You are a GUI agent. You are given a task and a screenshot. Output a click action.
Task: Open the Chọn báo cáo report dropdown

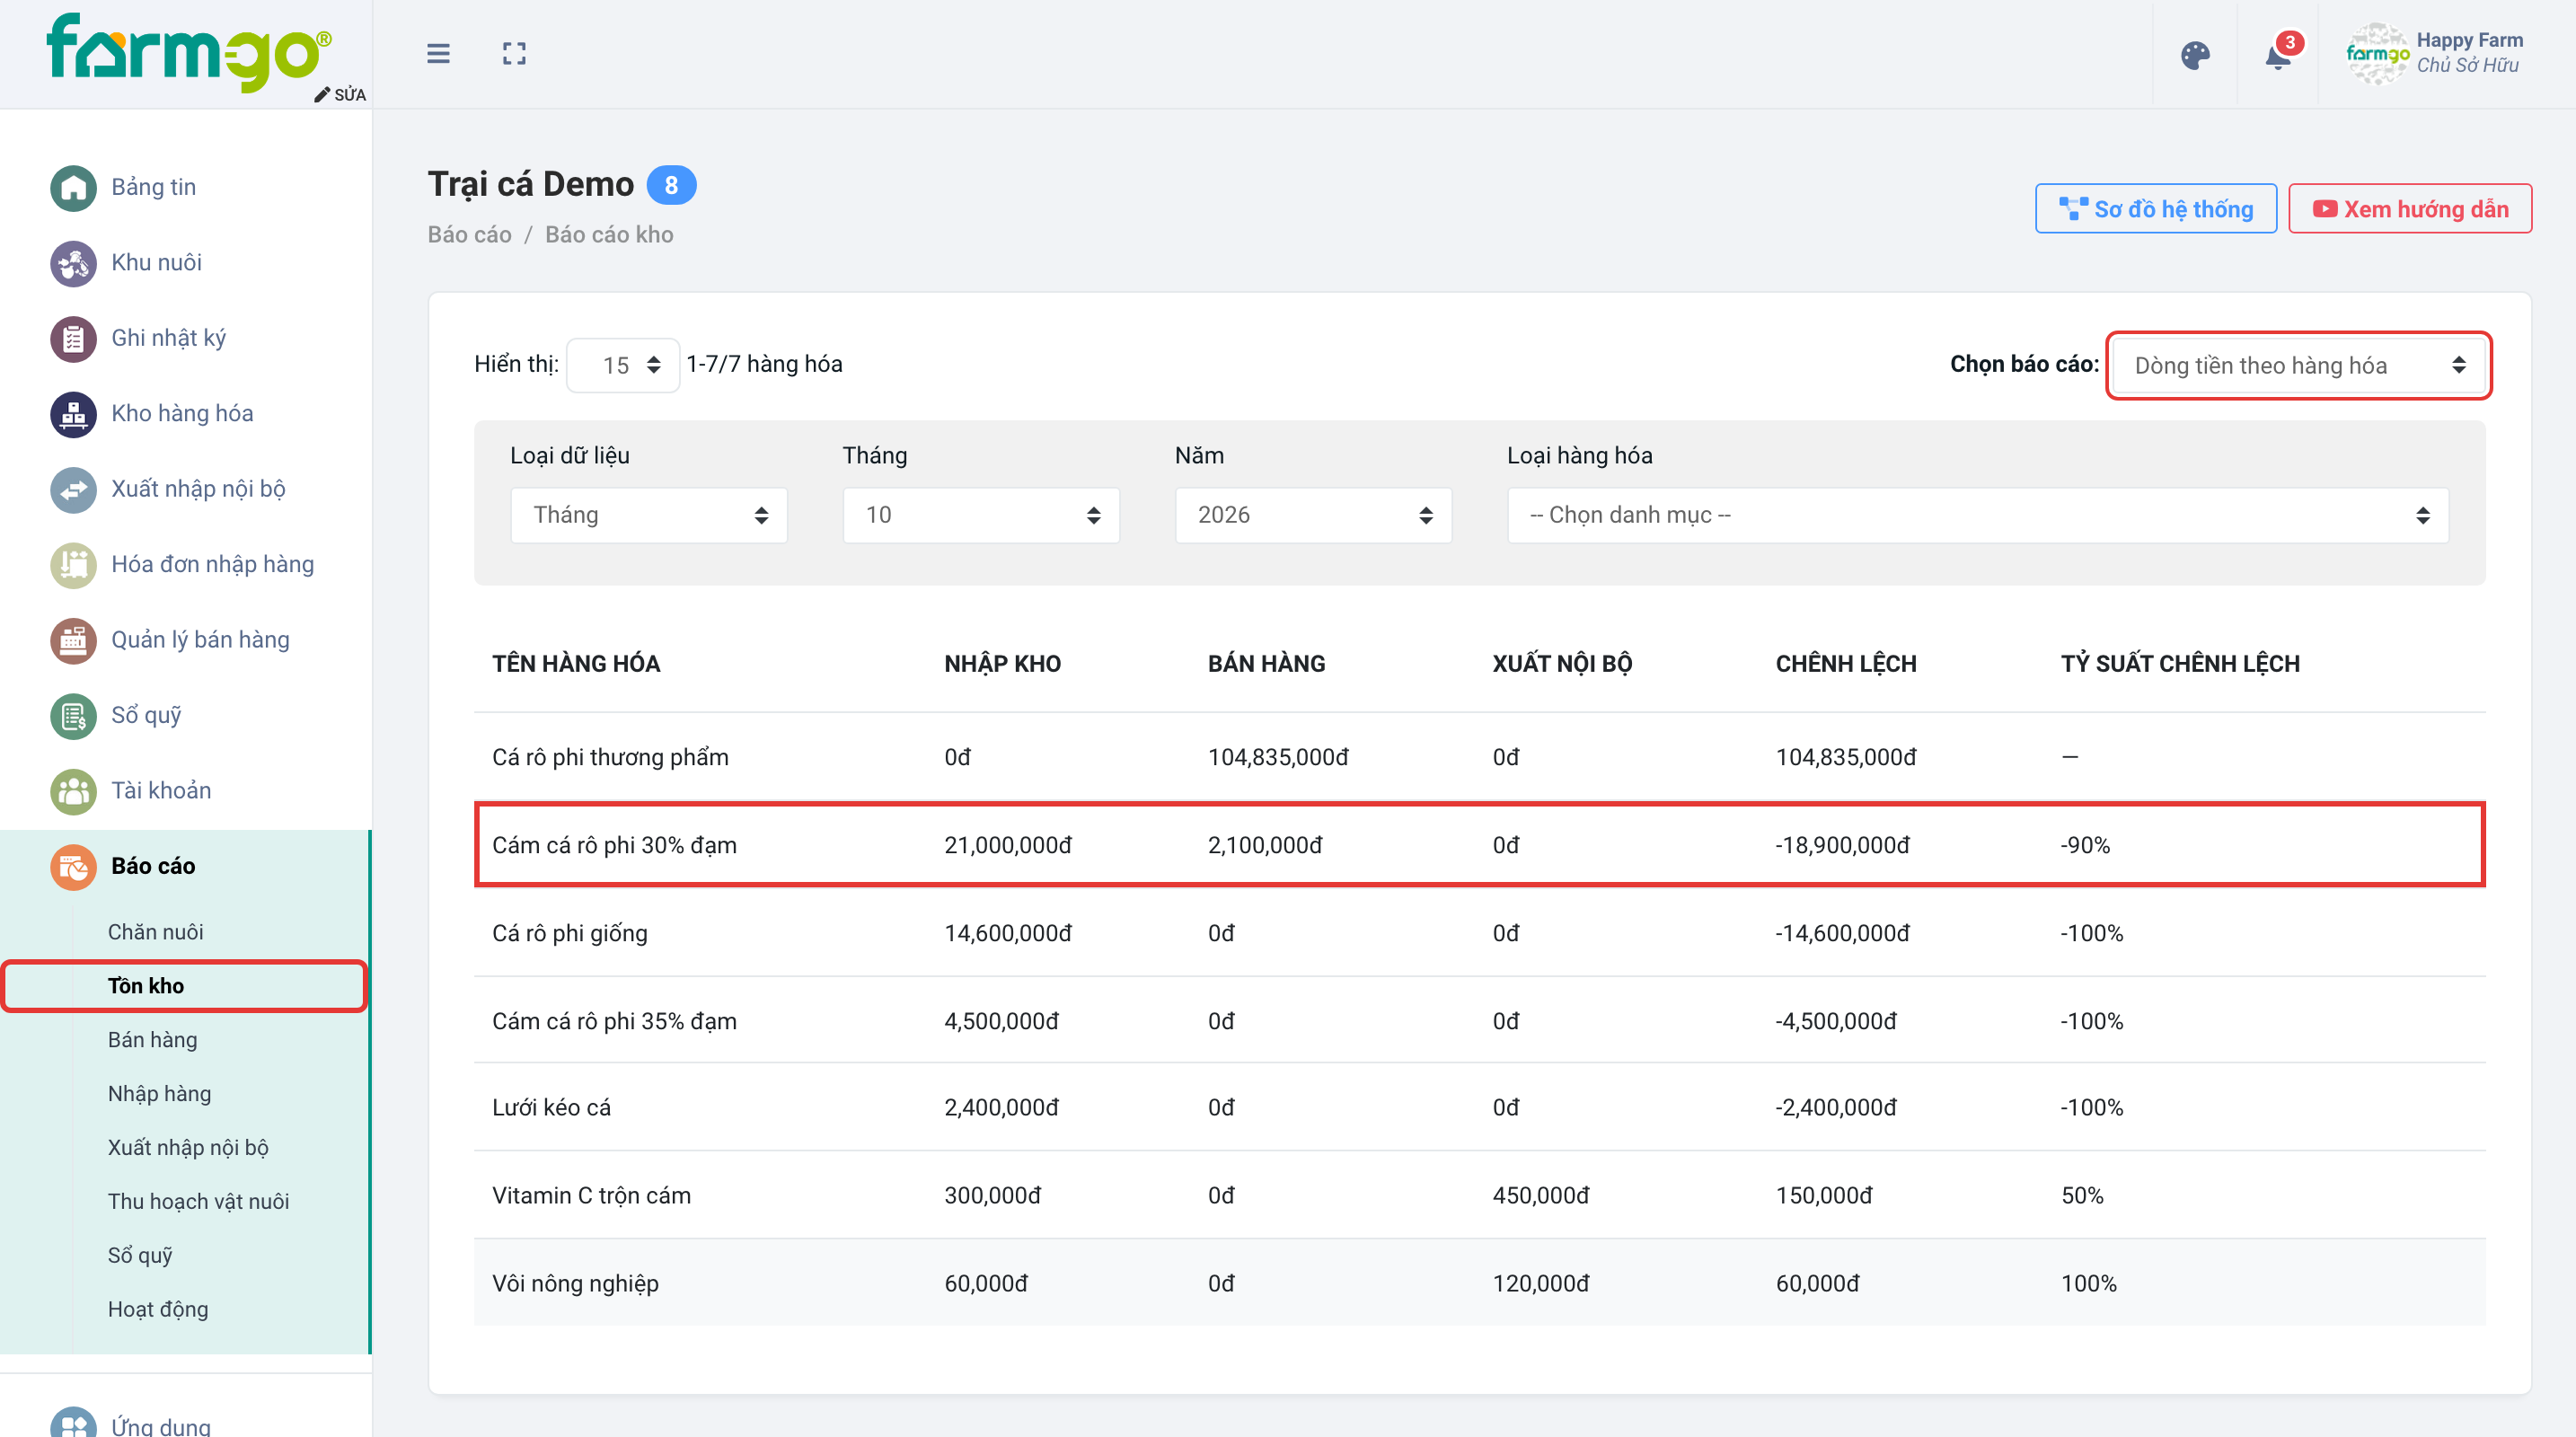[2299, 365]
